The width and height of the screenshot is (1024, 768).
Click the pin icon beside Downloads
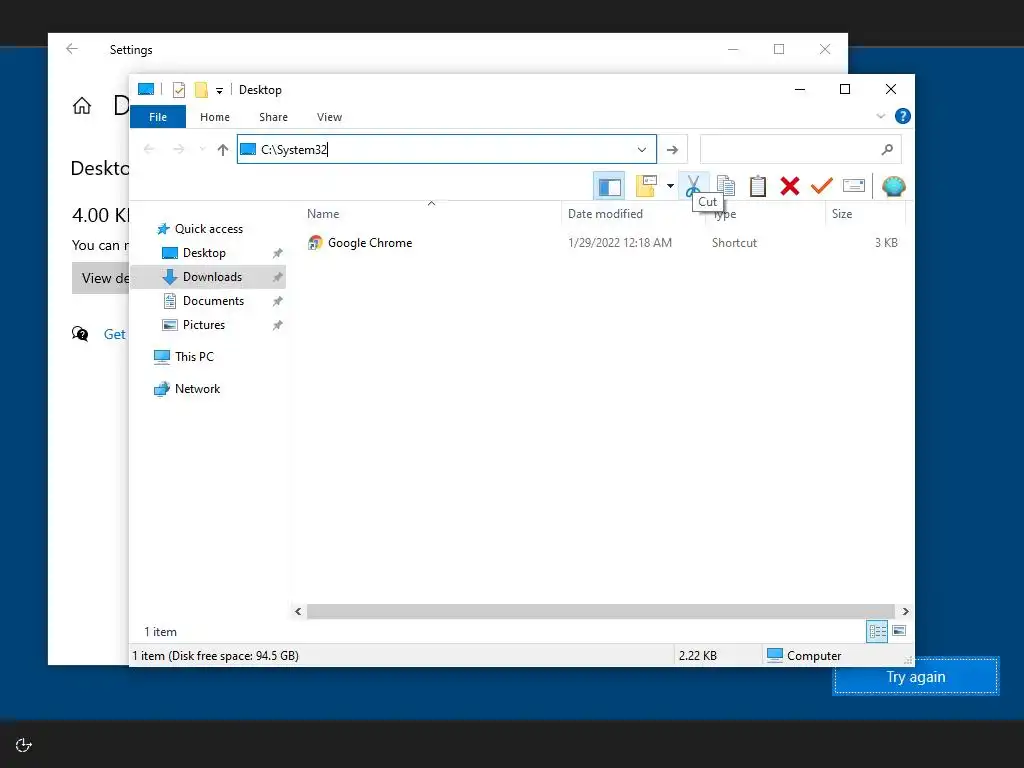click(278, 277)
